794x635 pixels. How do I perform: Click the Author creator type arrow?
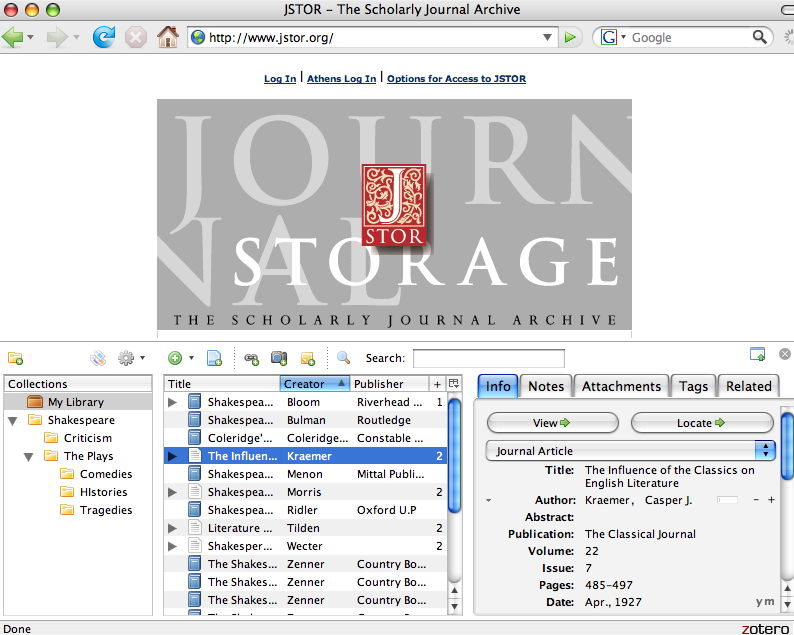click(489, 500)
